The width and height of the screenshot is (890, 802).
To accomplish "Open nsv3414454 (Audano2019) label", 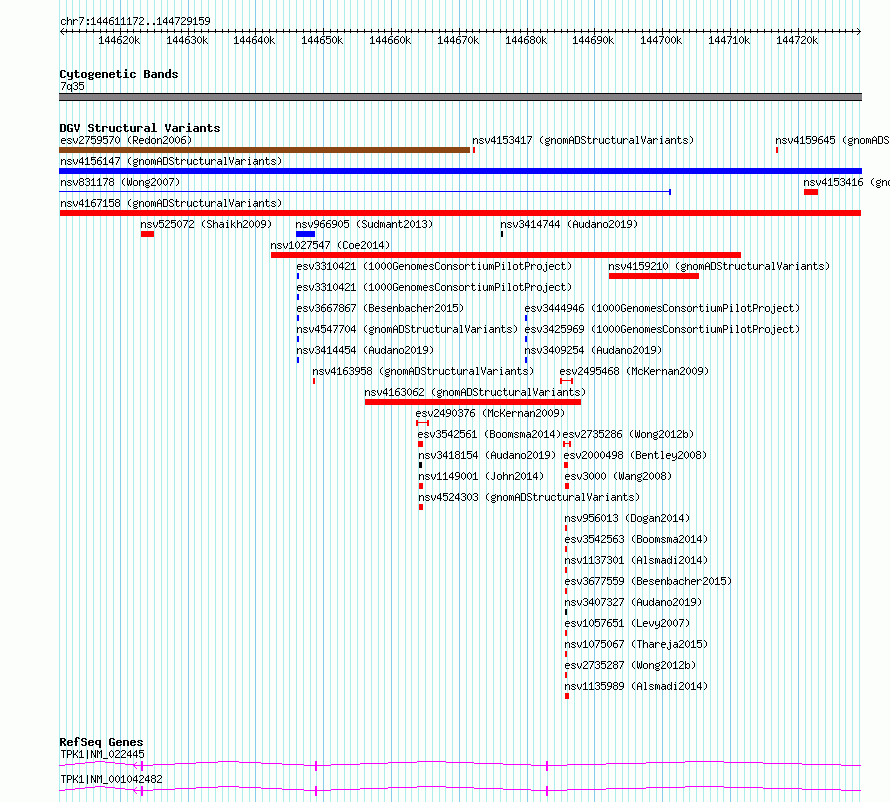I will click(365, 350).
